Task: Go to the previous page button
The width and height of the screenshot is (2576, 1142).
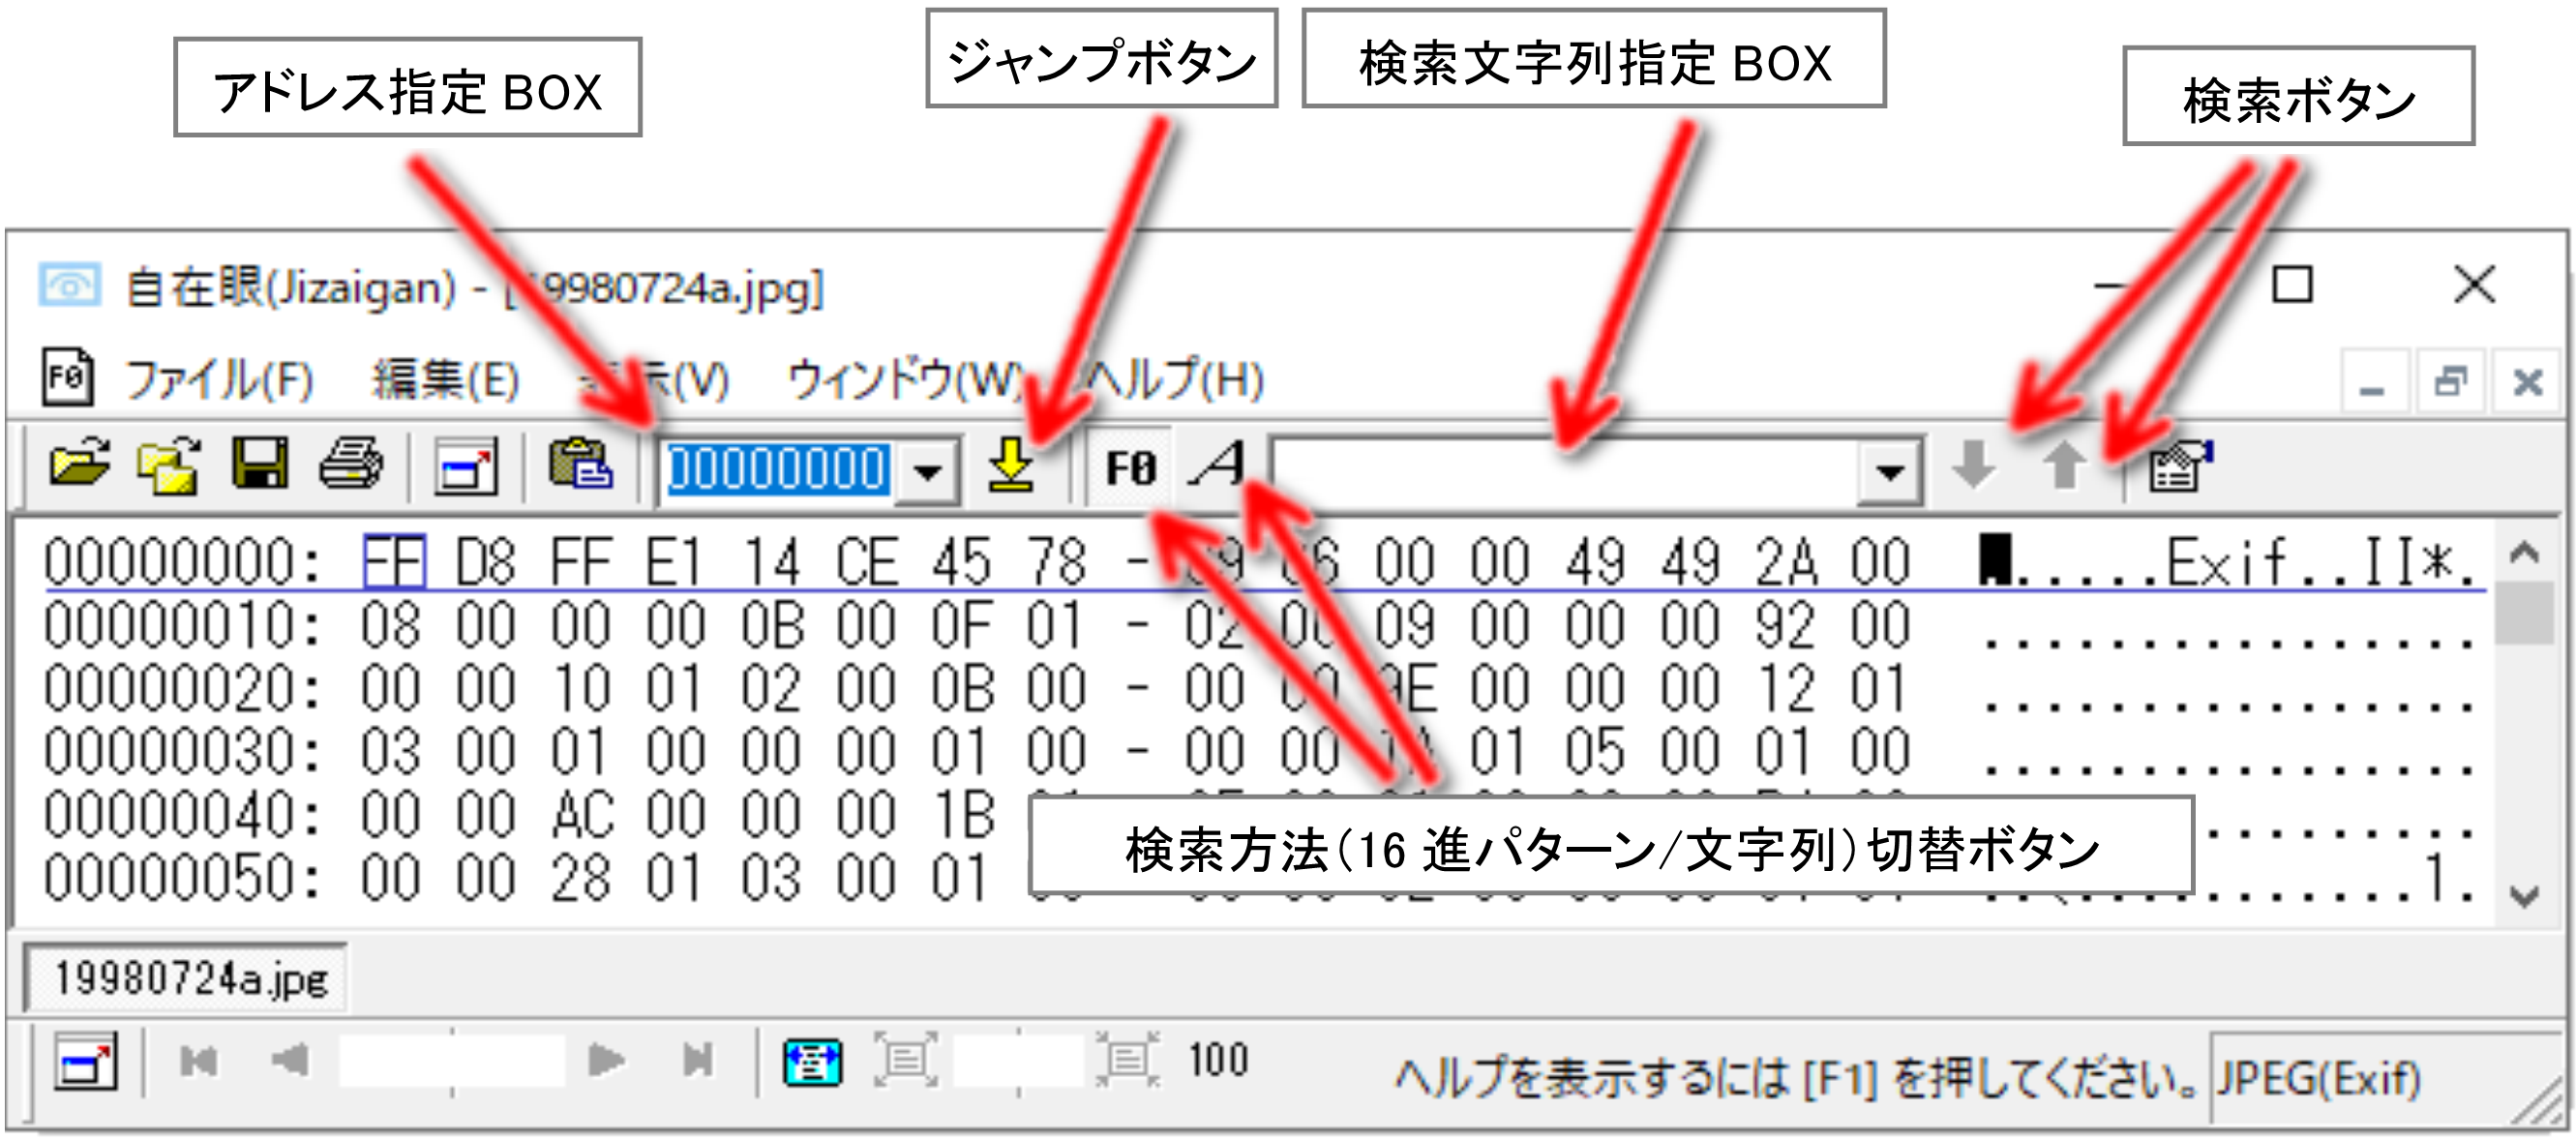Action: [x=290, y=1061]
